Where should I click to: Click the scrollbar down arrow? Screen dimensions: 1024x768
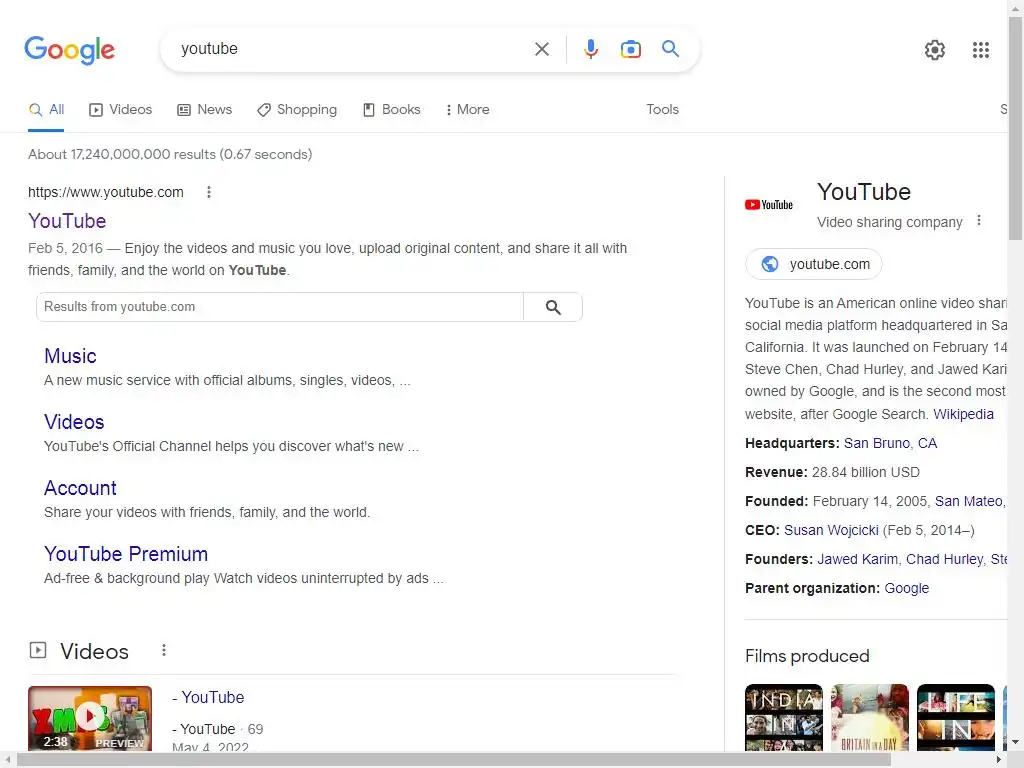click(x=1016, y=743)
